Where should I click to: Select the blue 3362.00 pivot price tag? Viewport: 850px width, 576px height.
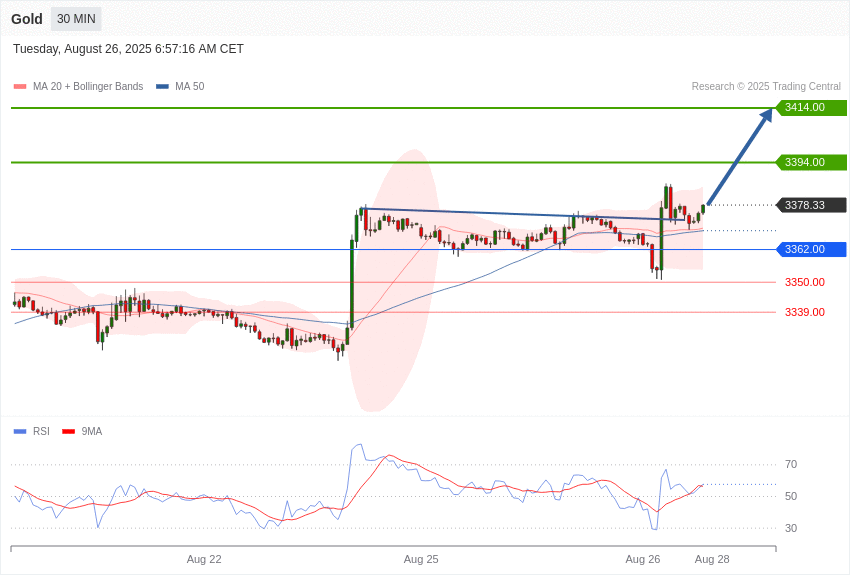tap(812, 249)
